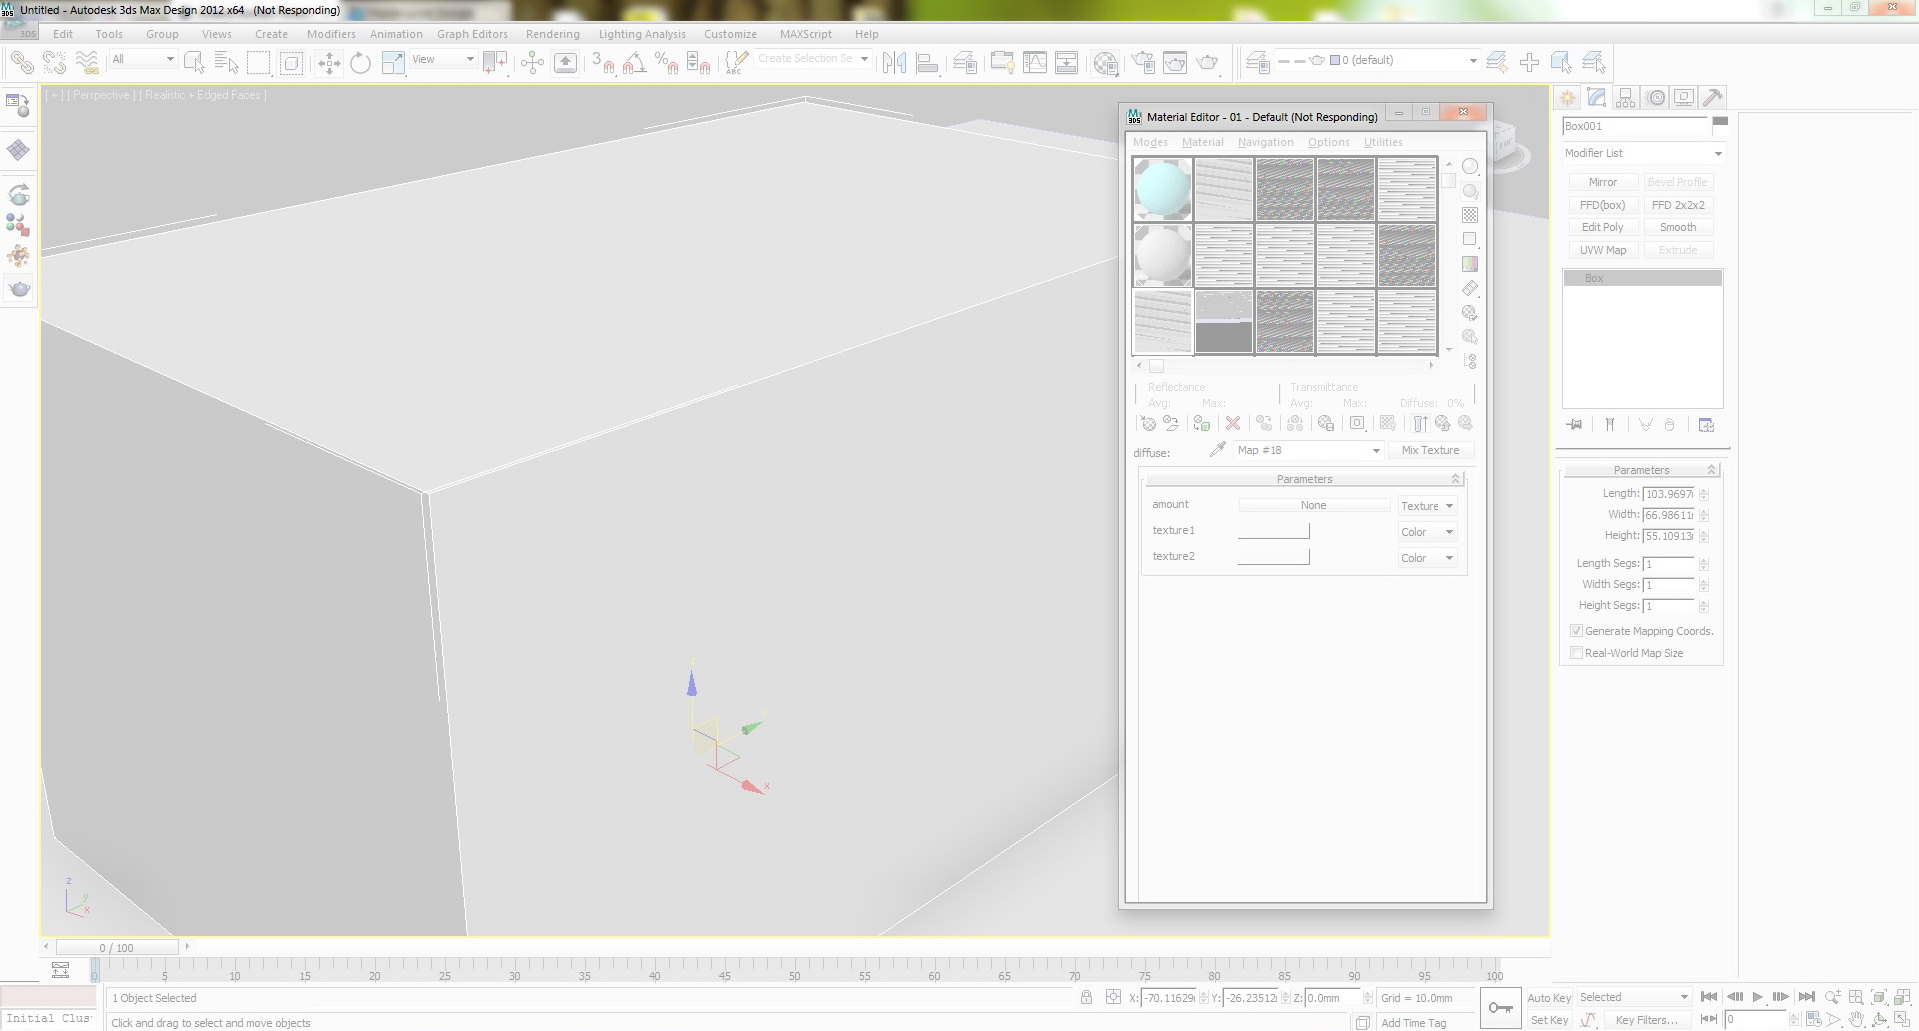Viewport: 1919px width, 1031px height.
Task: Select the cyan sphere material slot
Action: point(1162,189)
